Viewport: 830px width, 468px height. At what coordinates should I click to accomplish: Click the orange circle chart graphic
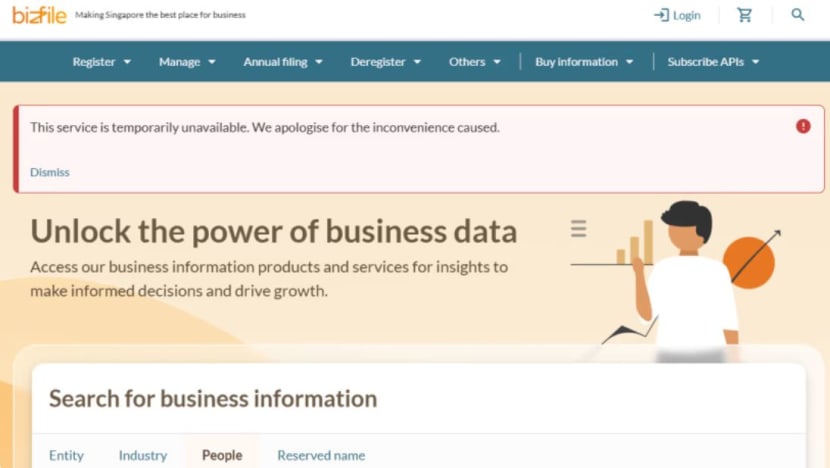pyautogui.click(x=748, y=263)
